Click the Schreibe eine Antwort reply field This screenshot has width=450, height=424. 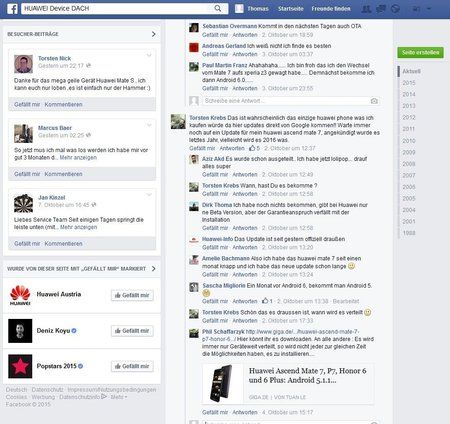[x=286, y=101]
